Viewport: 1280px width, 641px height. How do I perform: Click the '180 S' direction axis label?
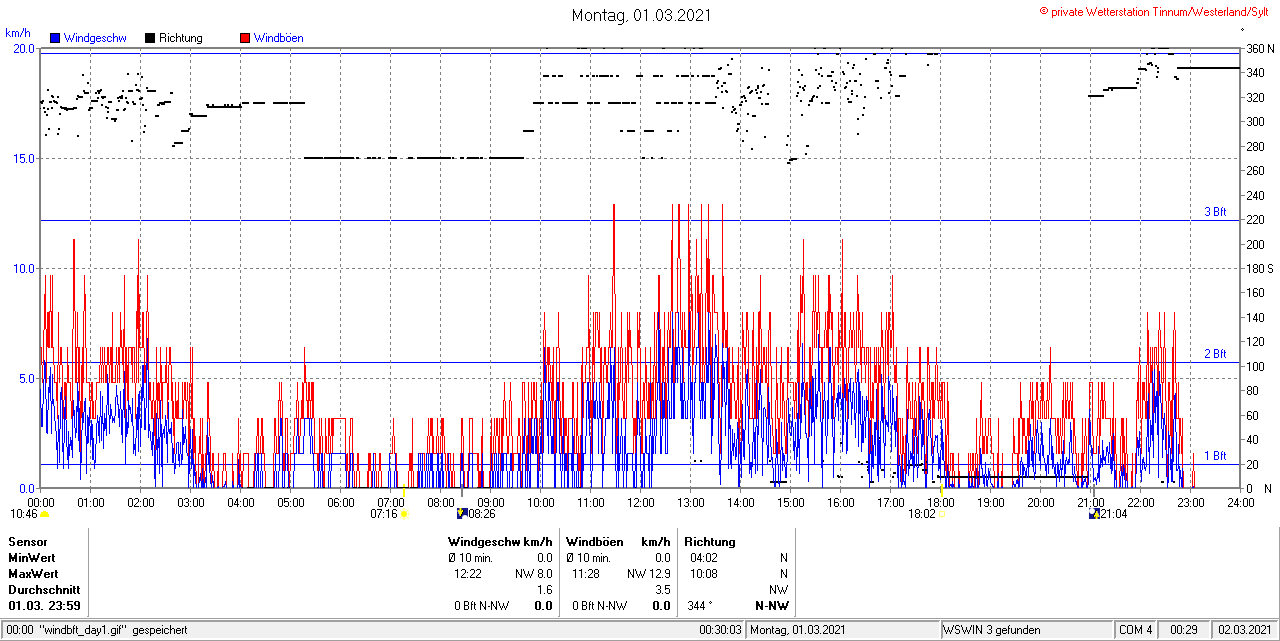coord(1258,268)
